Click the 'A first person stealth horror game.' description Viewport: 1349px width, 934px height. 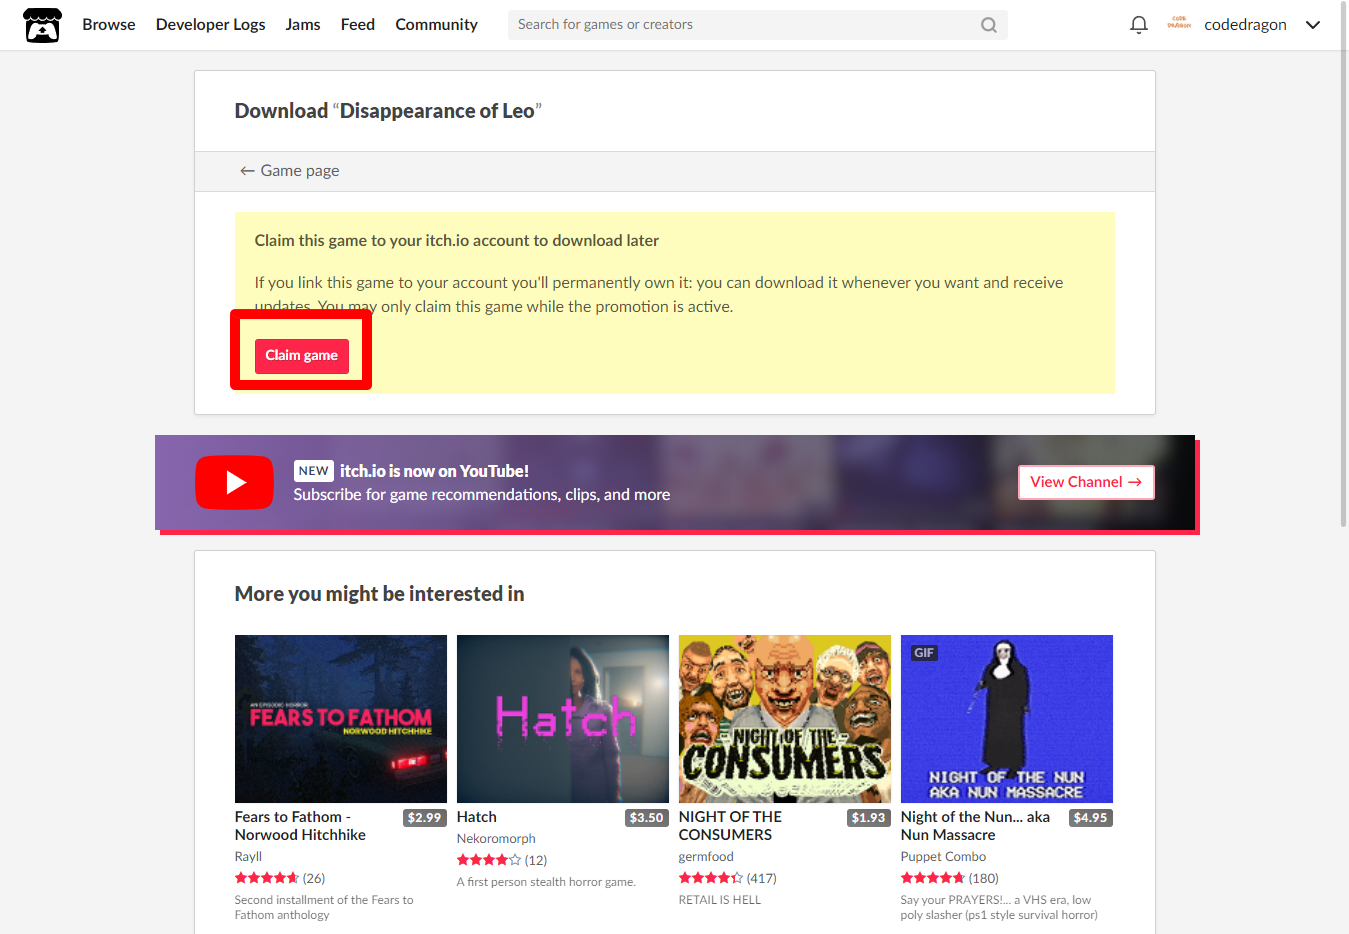[x=546, y=882]
